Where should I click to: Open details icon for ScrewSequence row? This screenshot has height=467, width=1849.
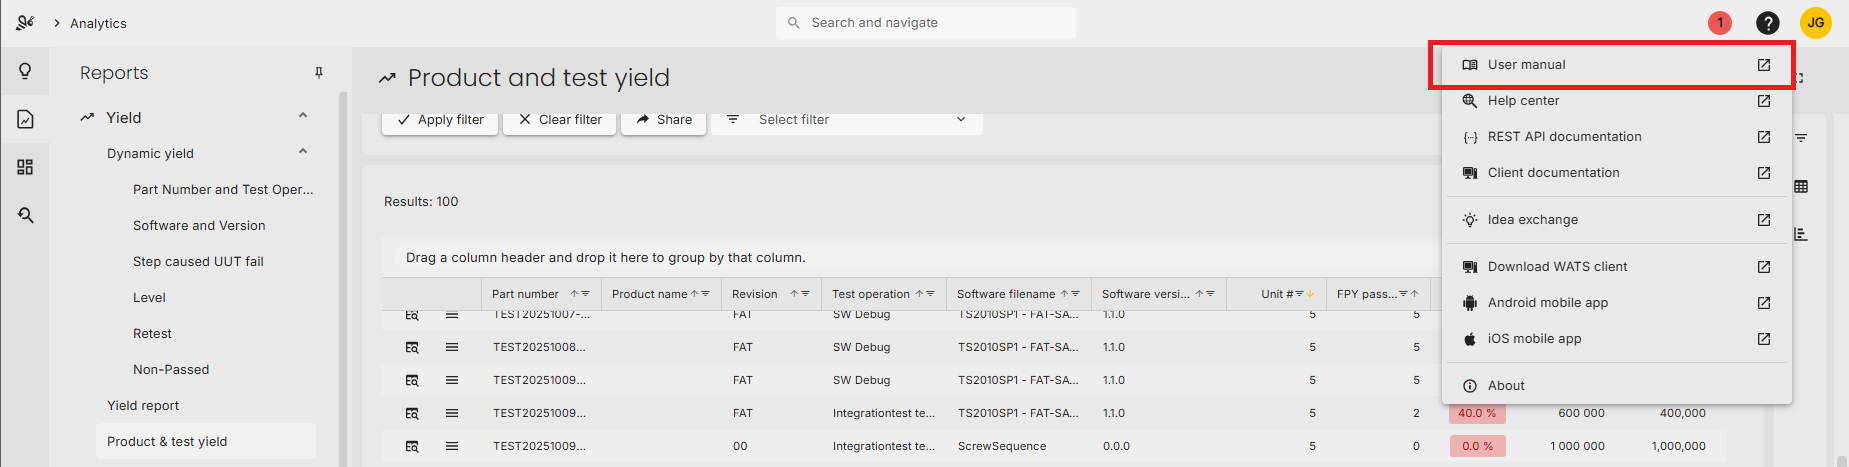click(412, 446)
